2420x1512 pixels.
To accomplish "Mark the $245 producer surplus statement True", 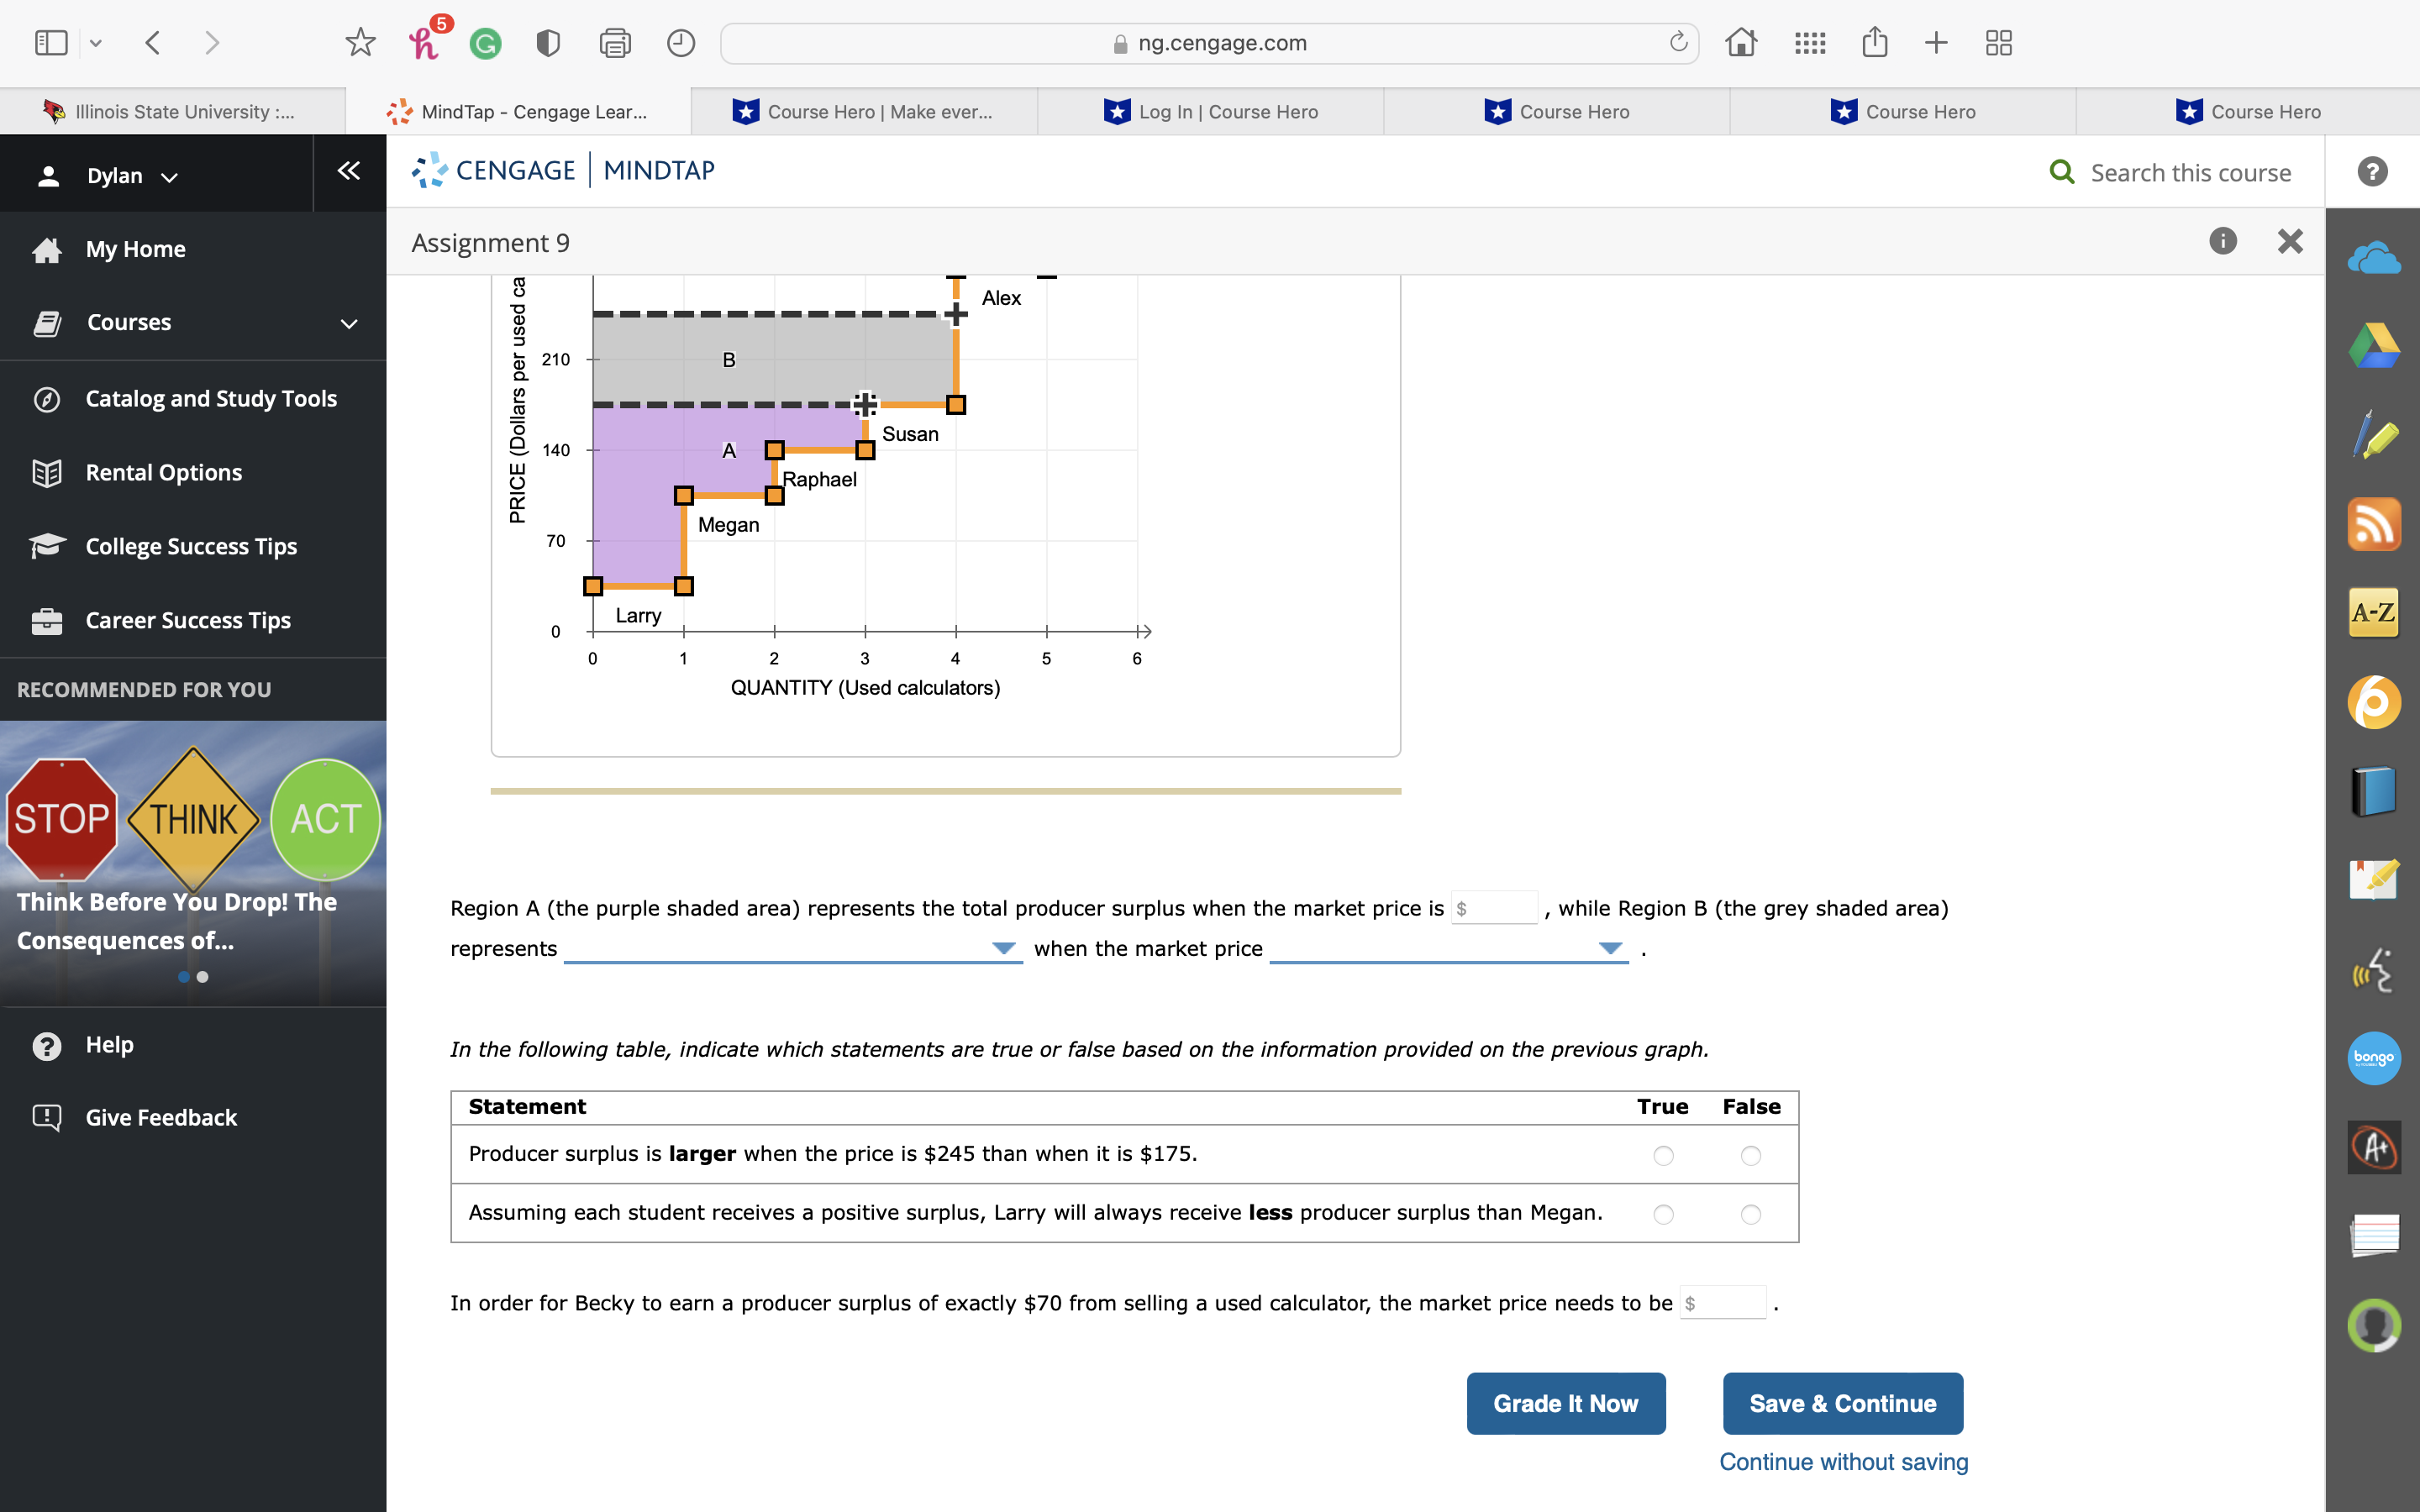I will pyautogui.click(x=1663, y=1155).
